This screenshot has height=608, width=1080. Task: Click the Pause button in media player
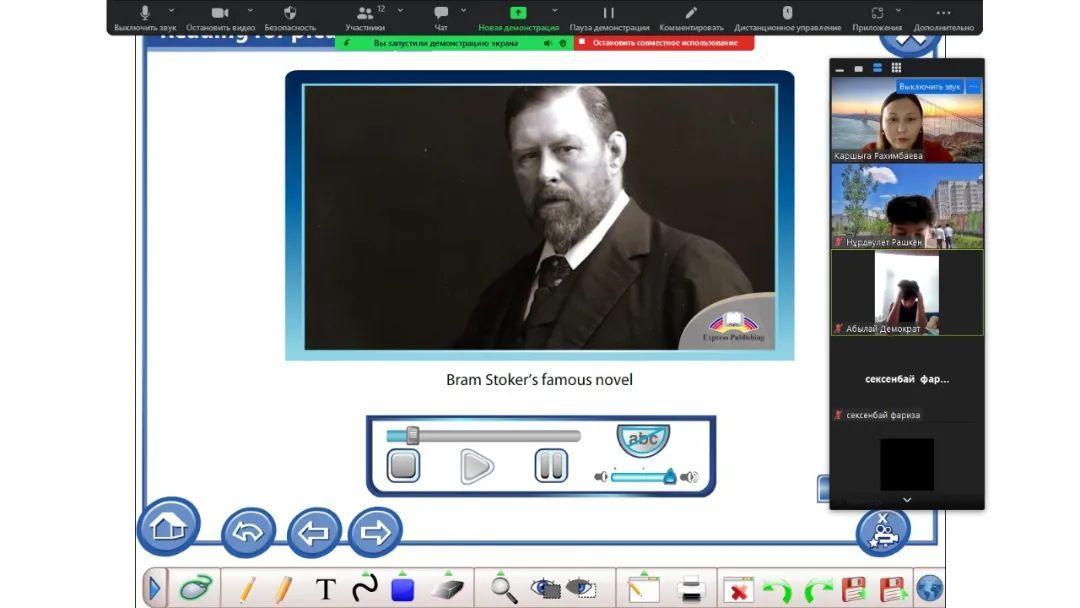click(x=551, y=465)
